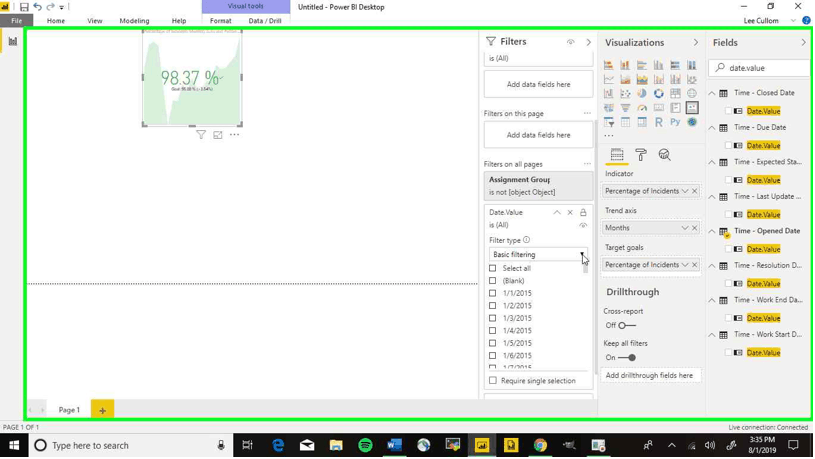Check the 1/3/2015 date value
Viewport: 815px width, 459px height.
click(x=492, y=318)
